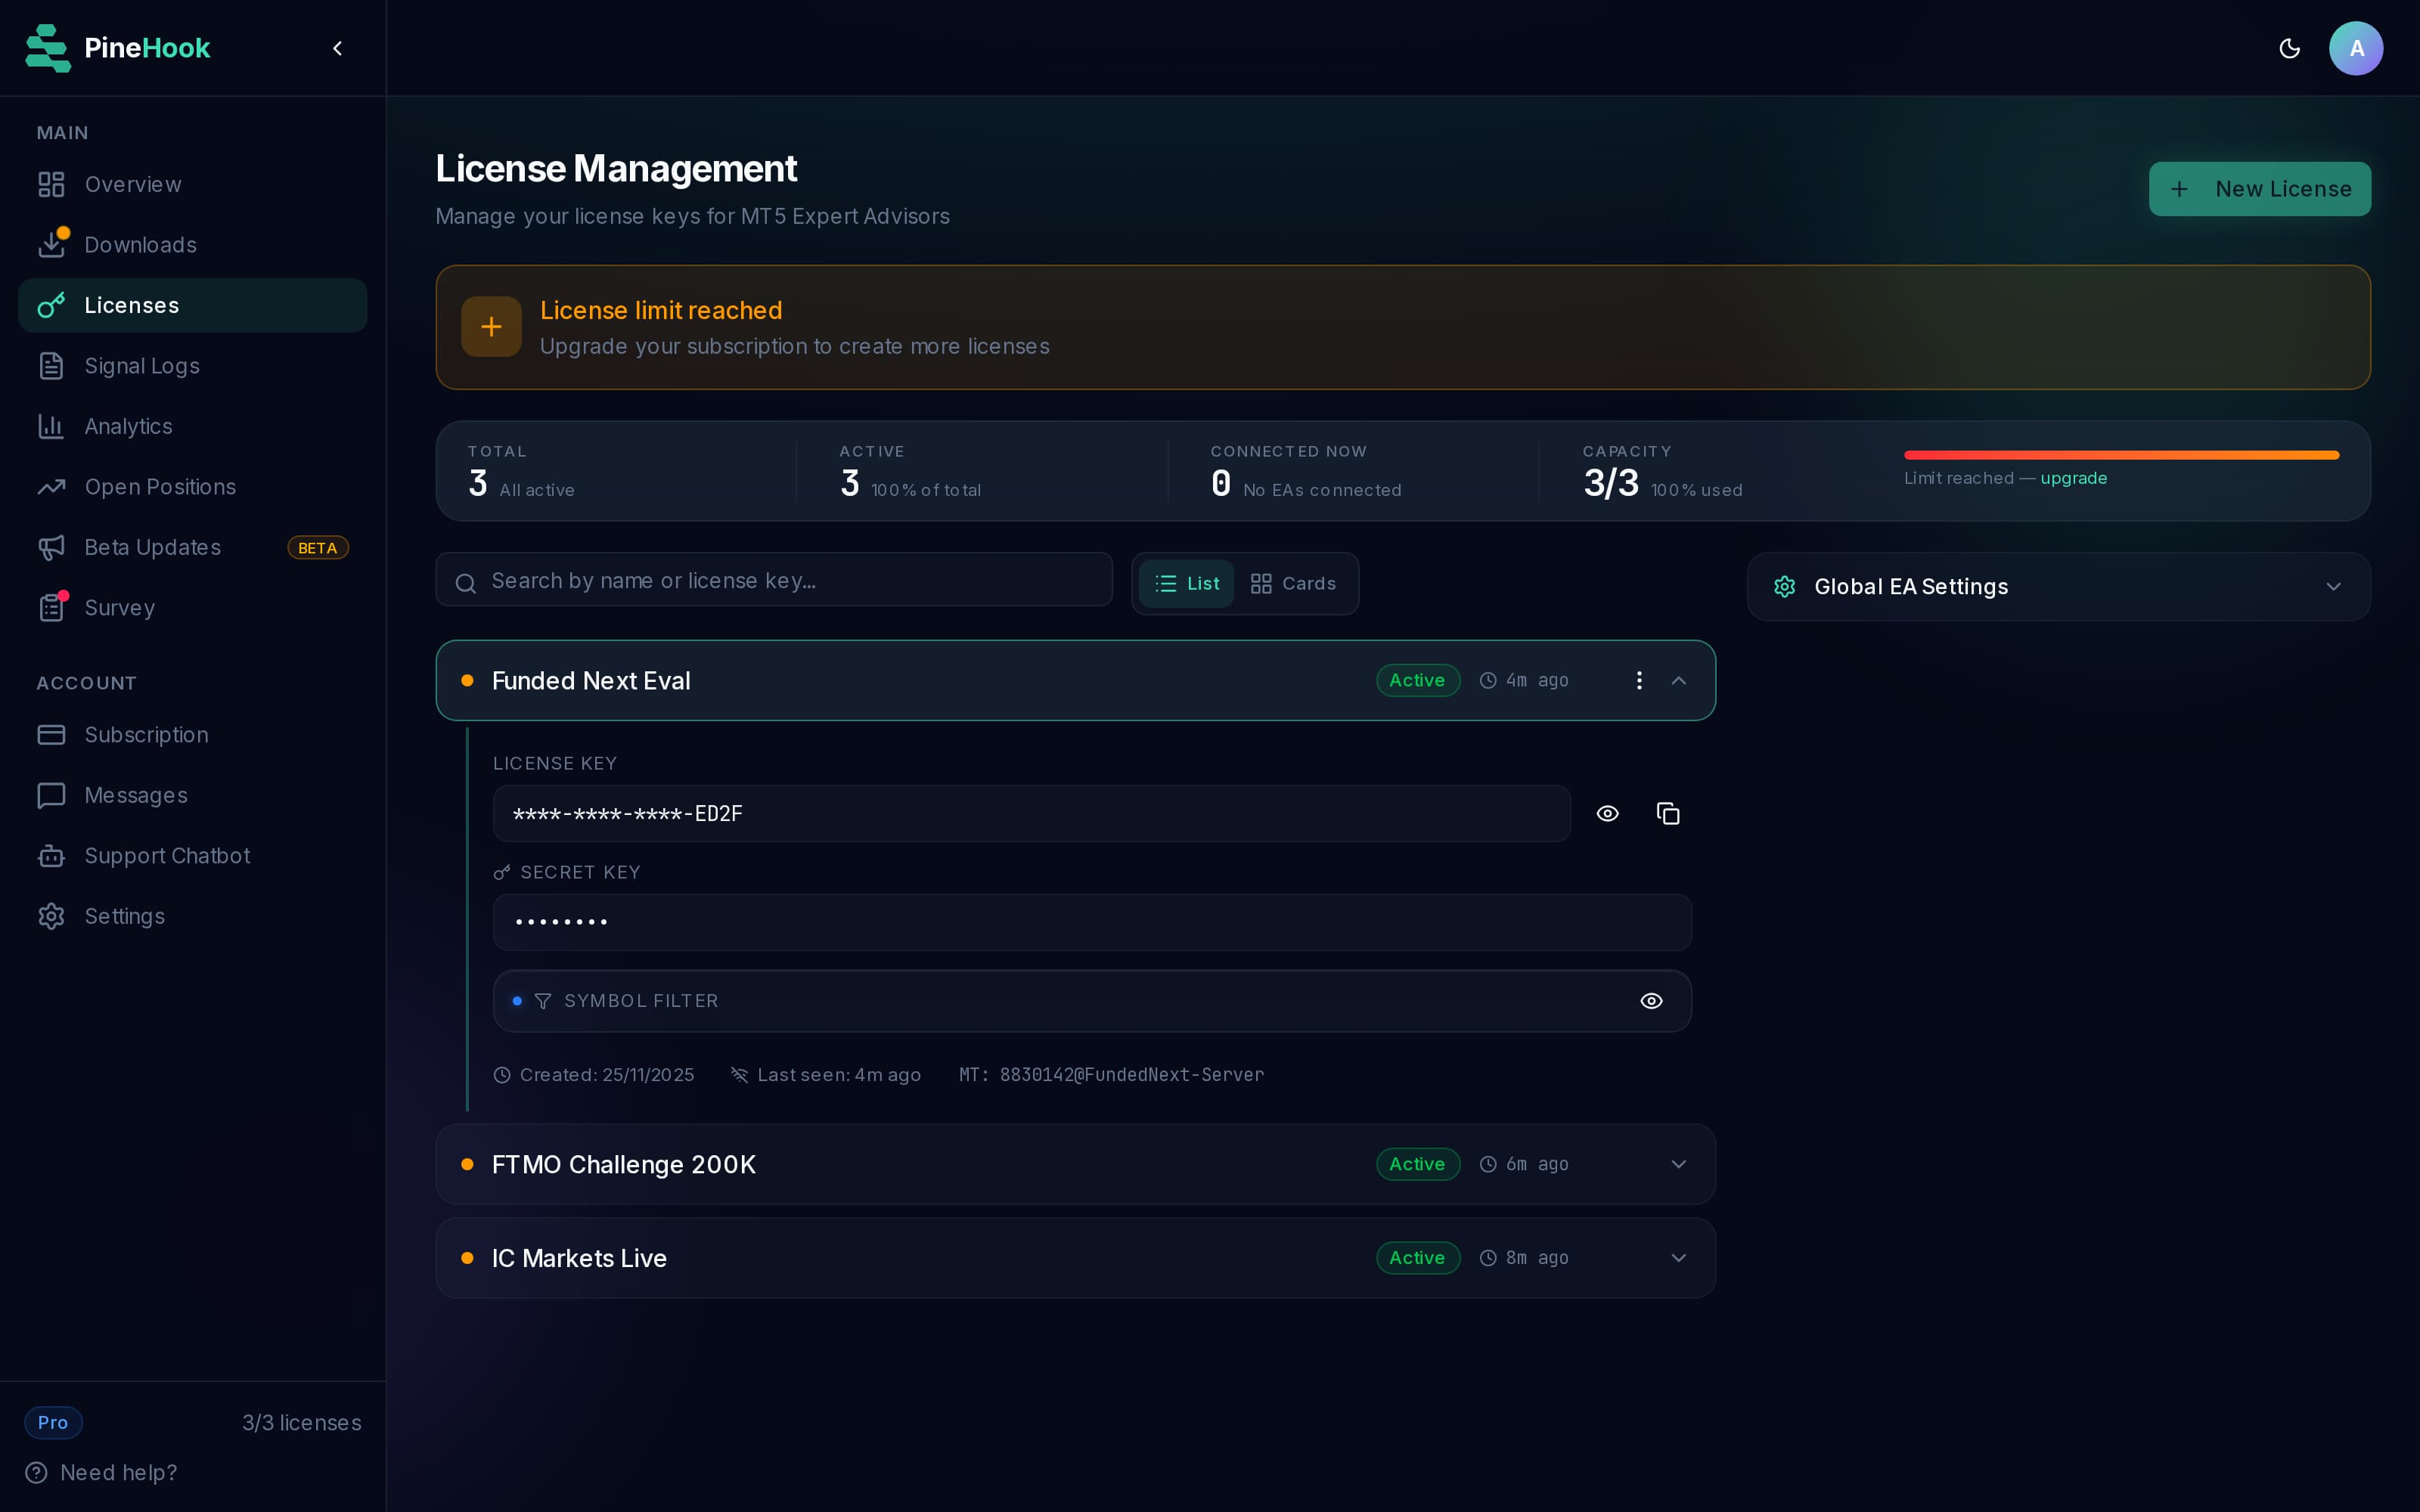Collapse the Funded Next Eval license
This screenshot has width=2420, height=1512.
pyautogui.click(x=1679, y=681)
